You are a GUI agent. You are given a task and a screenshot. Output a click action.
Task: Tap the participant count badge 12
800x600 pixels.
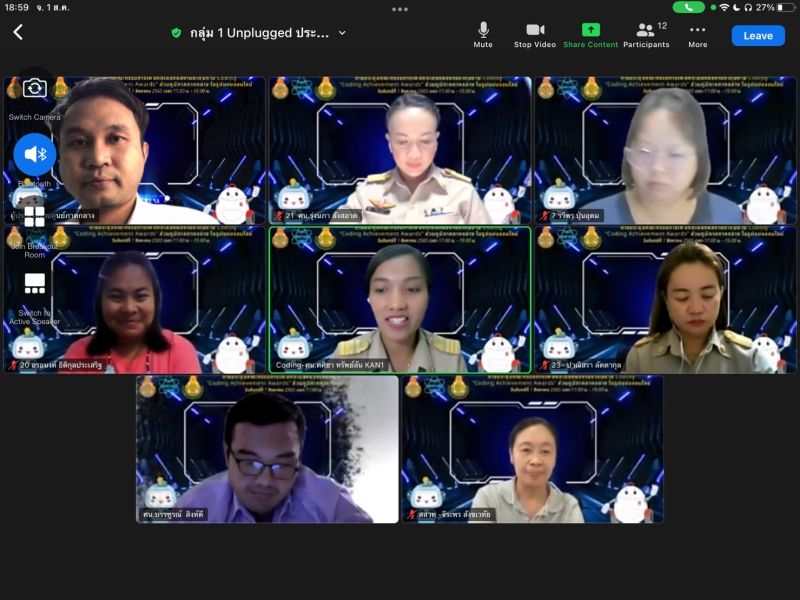pyautogui.click(x=662, y=26)
